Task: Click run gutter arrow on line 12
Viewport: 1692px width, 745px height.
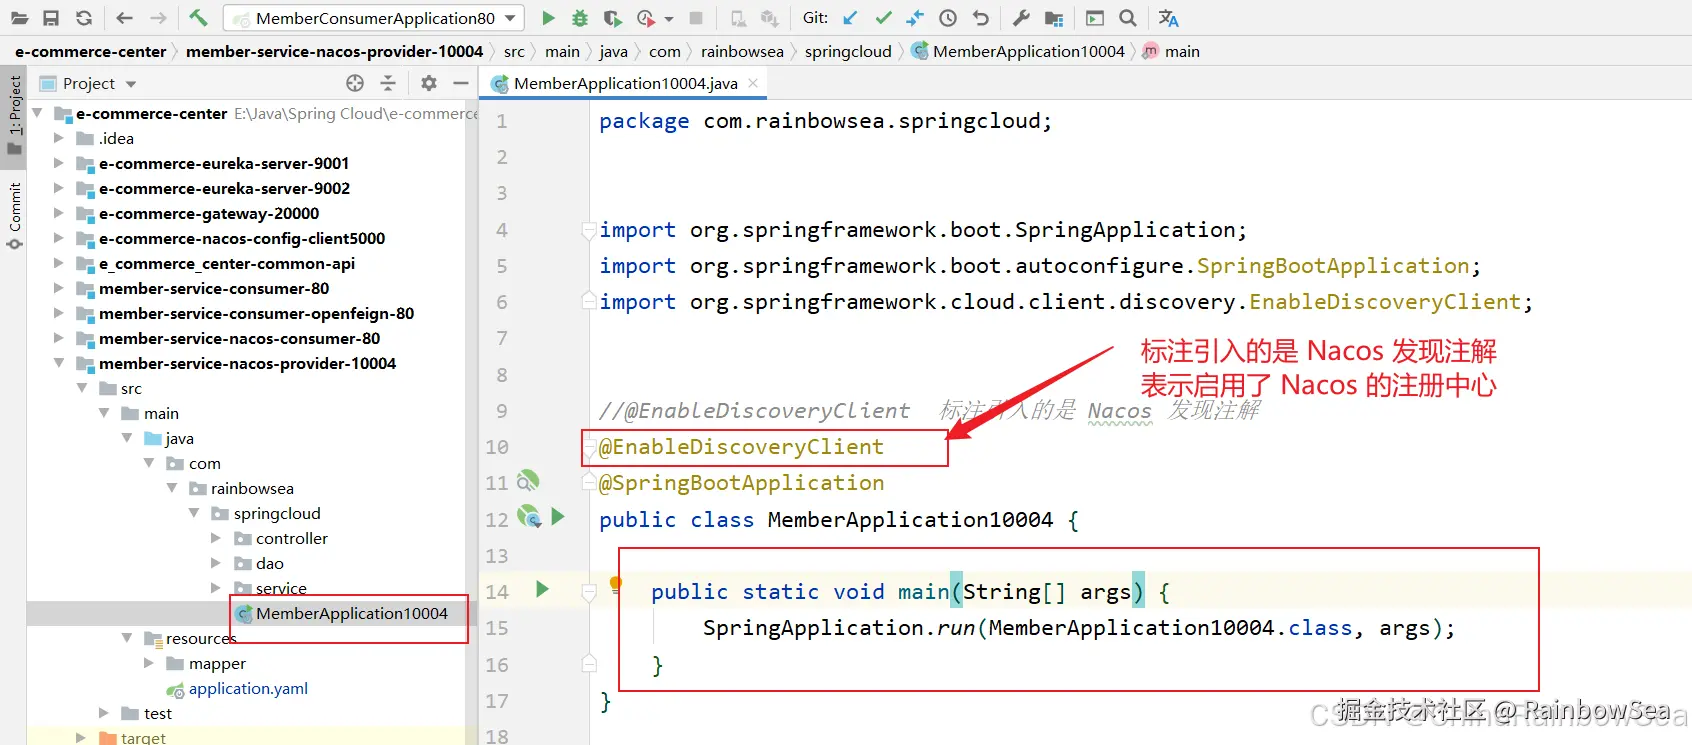Action: point(558,516)
